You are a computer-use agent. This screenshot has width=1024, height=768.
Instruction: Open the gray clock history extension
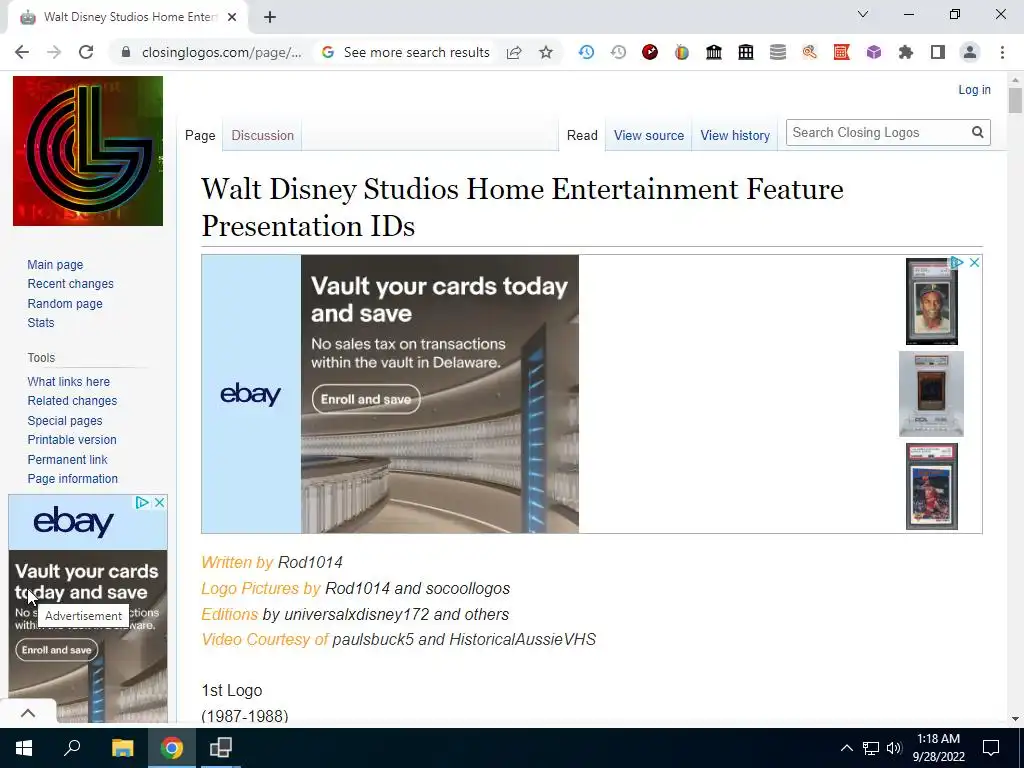point(618,52)
